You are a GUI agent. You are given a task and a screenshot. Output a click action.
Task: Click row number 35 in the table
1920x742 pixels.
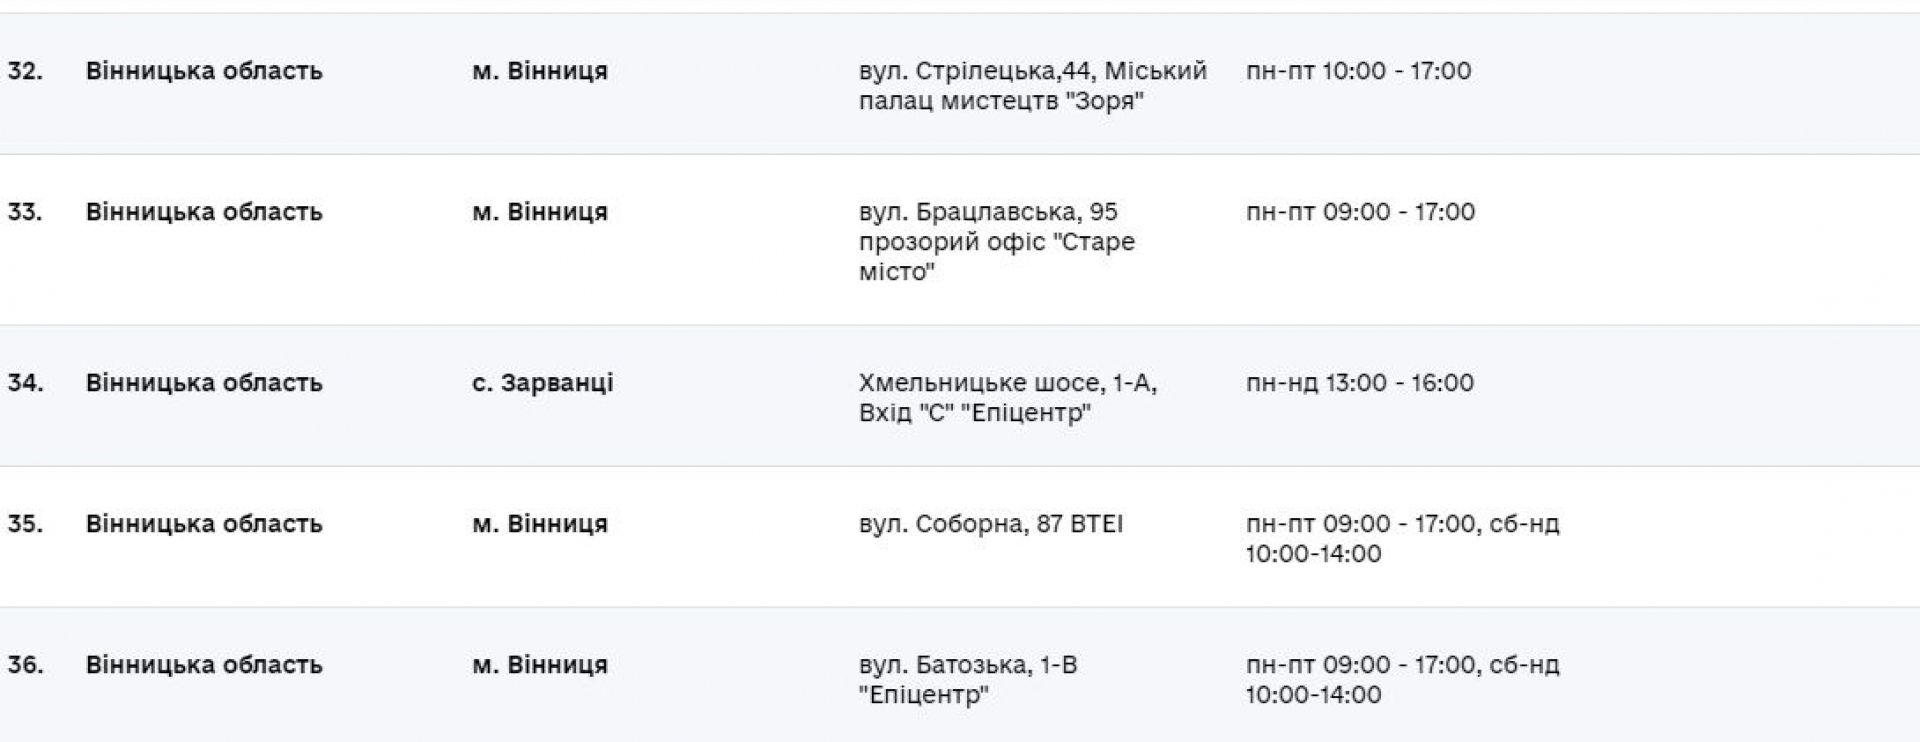(25, 524)
